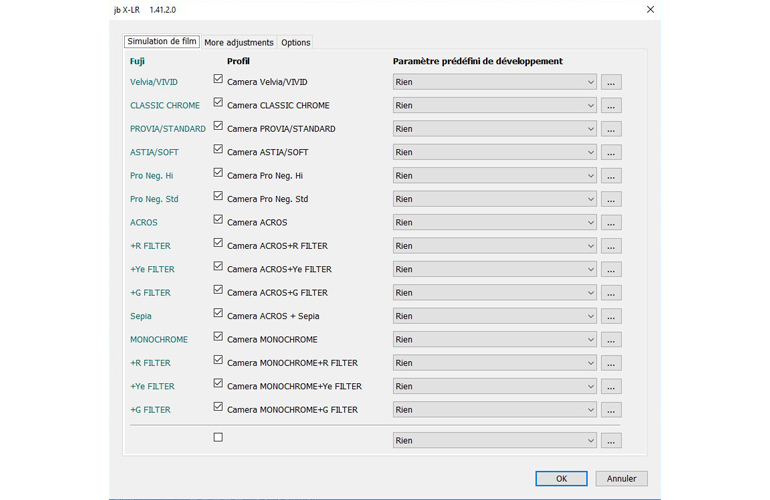Click '...' button for MONOCHROME+G FILTER row
This screenshot has width=770, height=500.
click(x=611, y=410)
